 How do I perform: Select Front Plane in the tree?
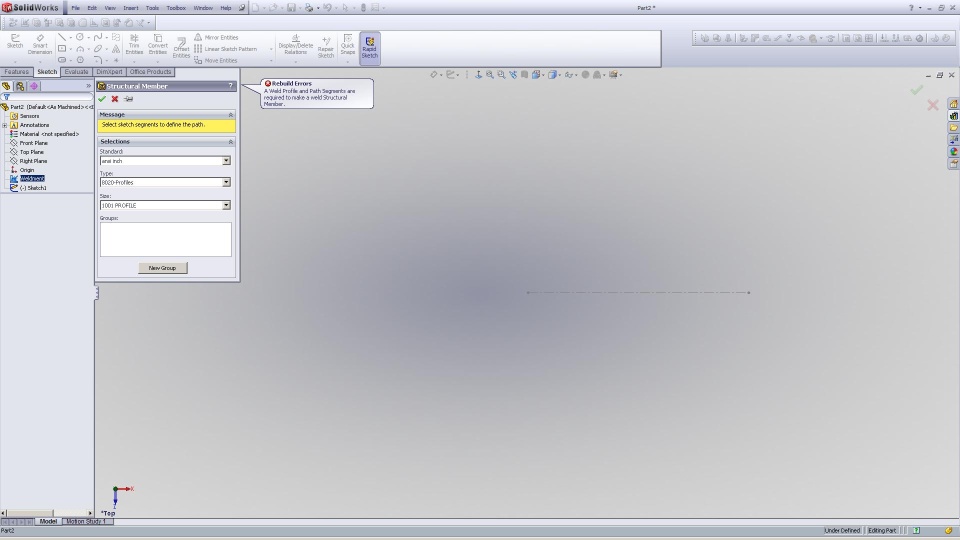33,143
